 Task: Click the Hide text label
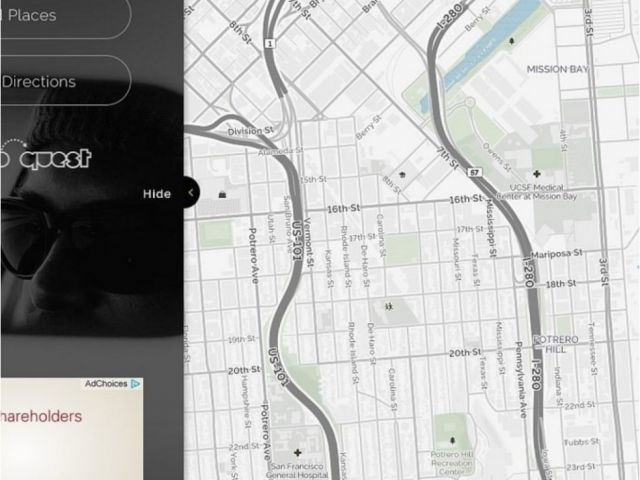point(157,194)
